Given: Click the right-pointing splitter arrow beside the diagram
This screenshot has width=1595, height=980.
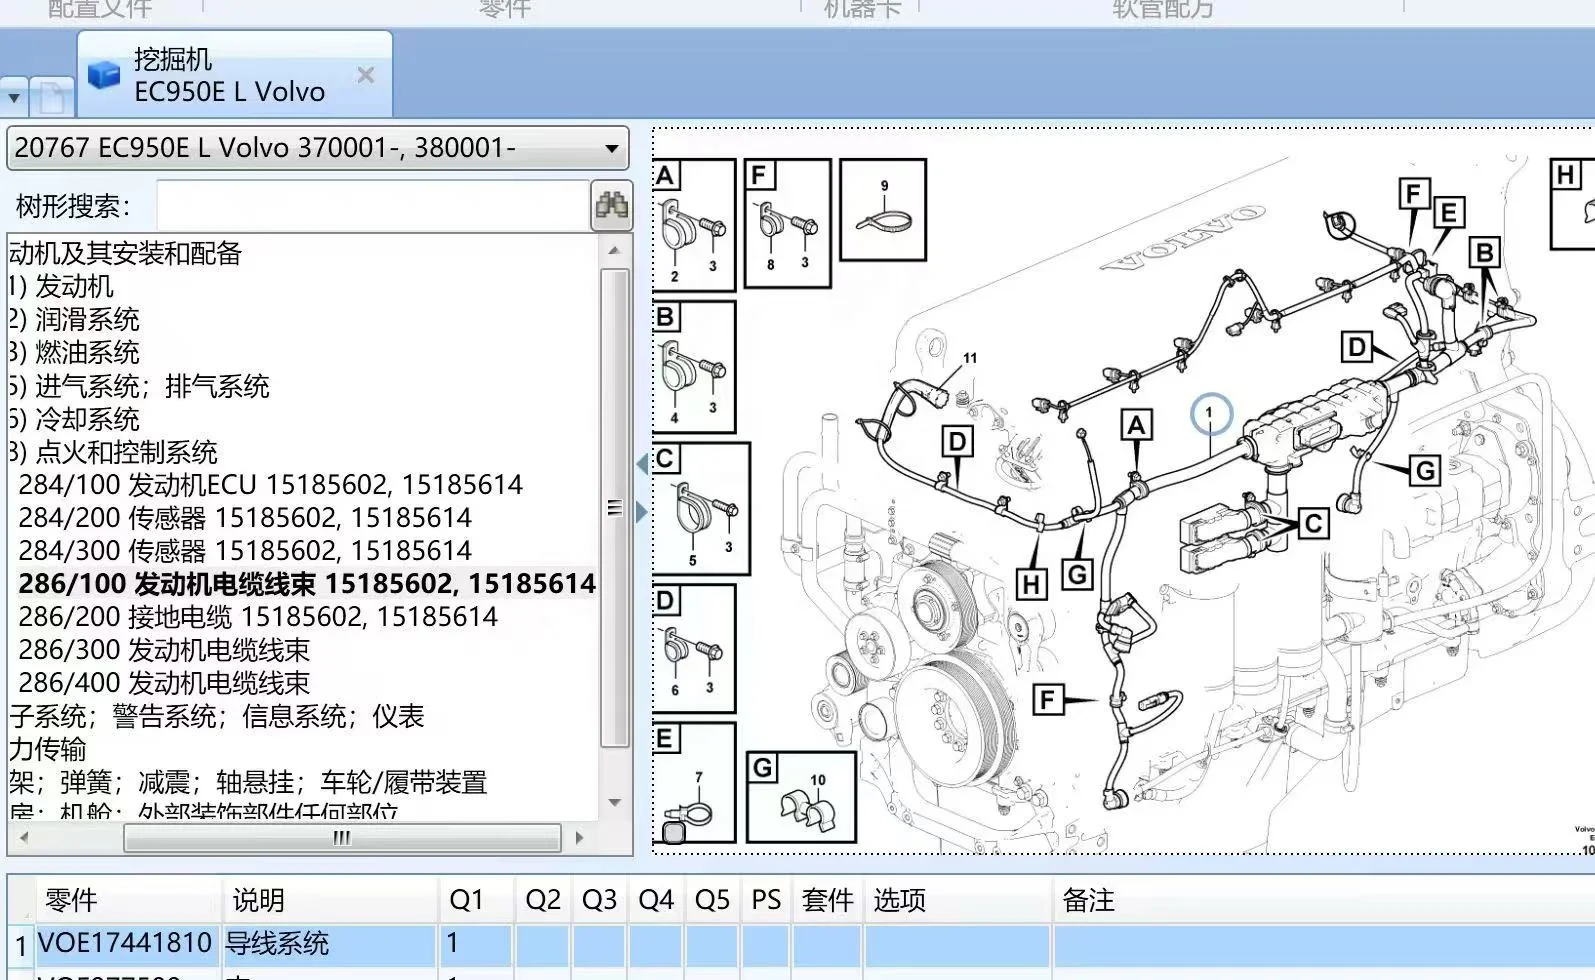Looking at the screenshot, I should (642, 512).
